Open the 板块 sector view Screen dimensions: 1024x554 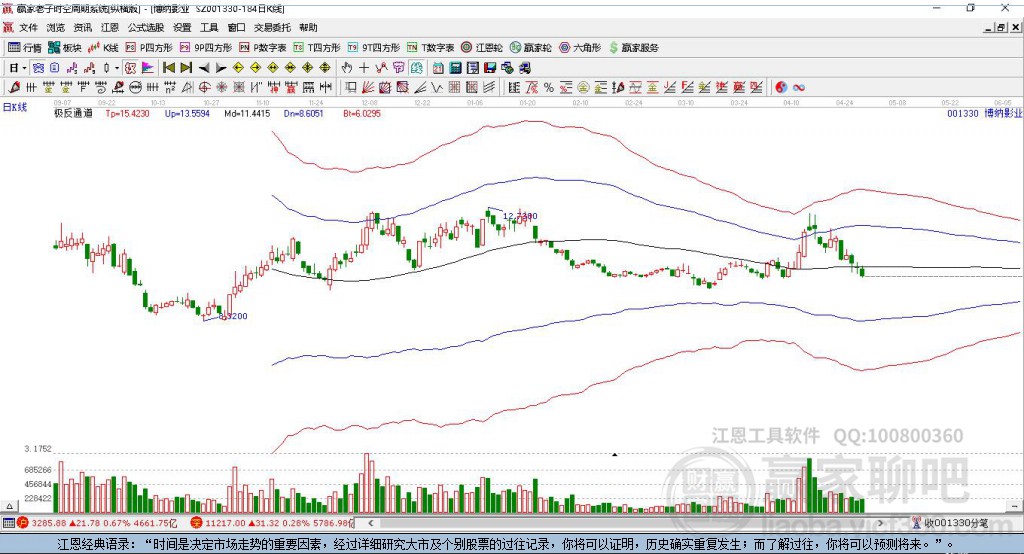click(x=65, y=48)
